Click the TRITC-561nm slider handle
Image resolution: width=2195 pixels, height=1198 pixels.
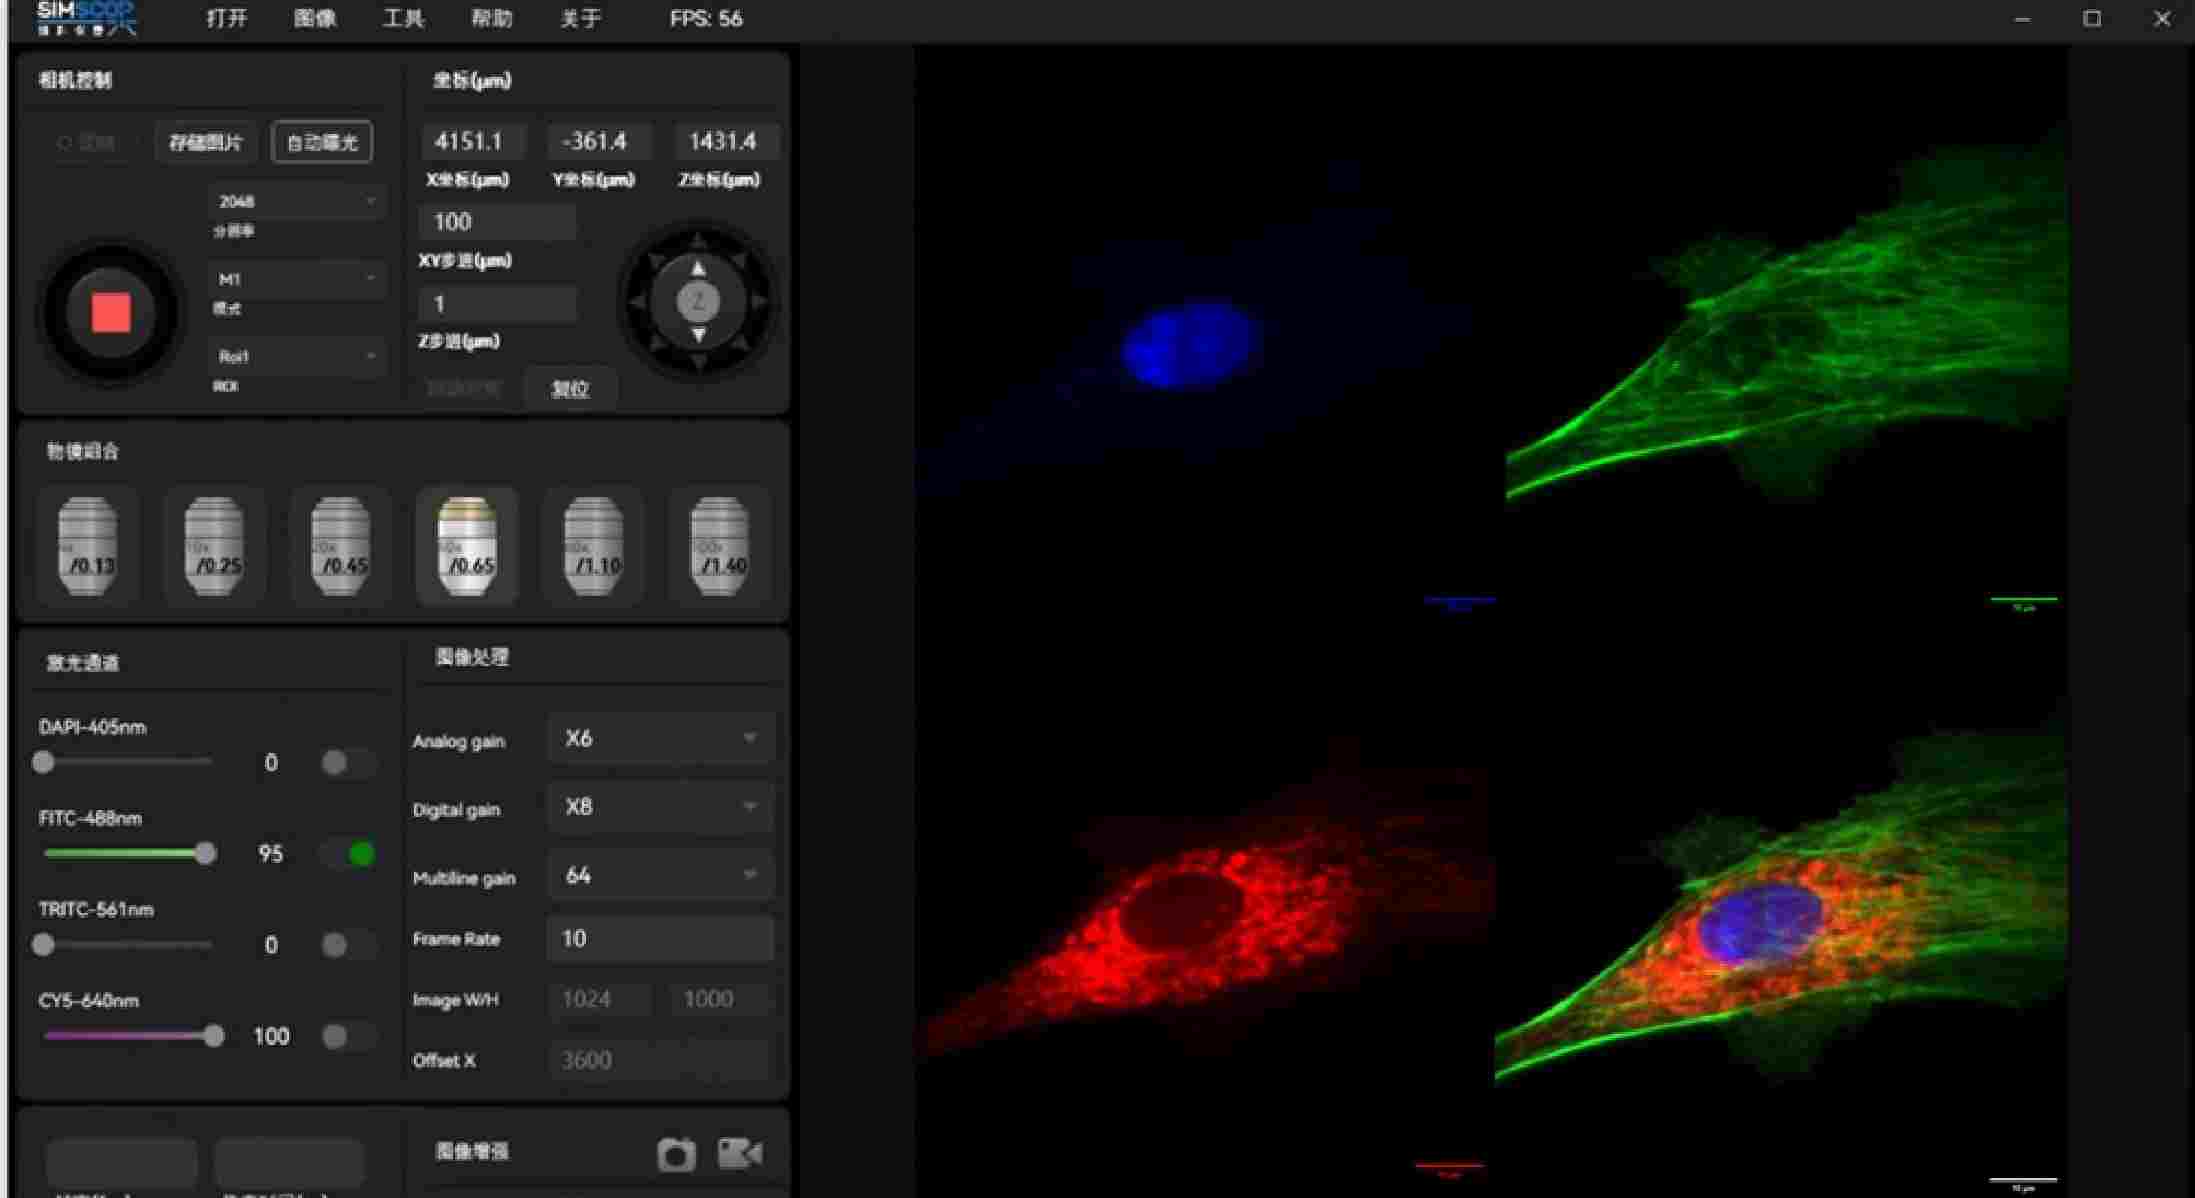click(43, 945)
